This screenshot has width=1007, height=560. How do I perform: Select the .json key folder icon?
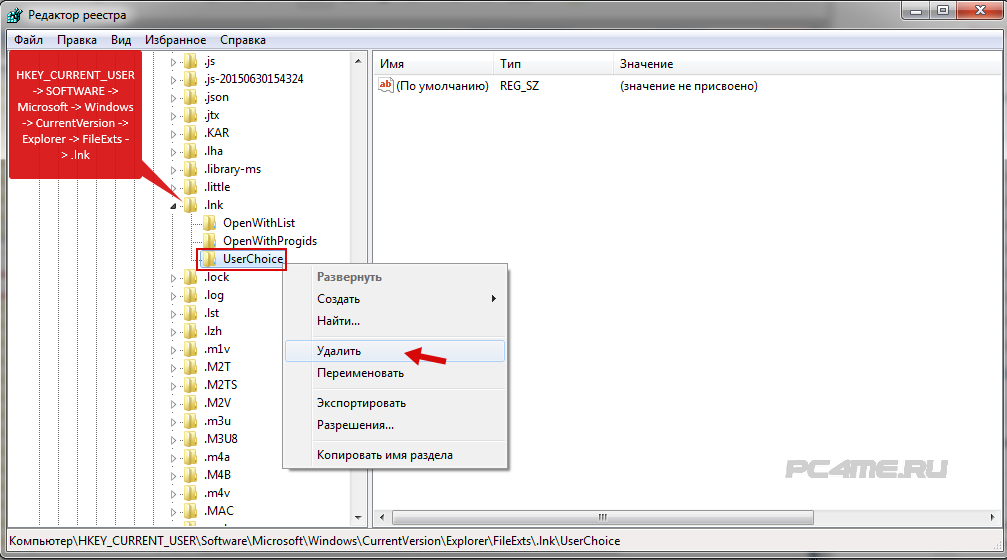(191, 97)
